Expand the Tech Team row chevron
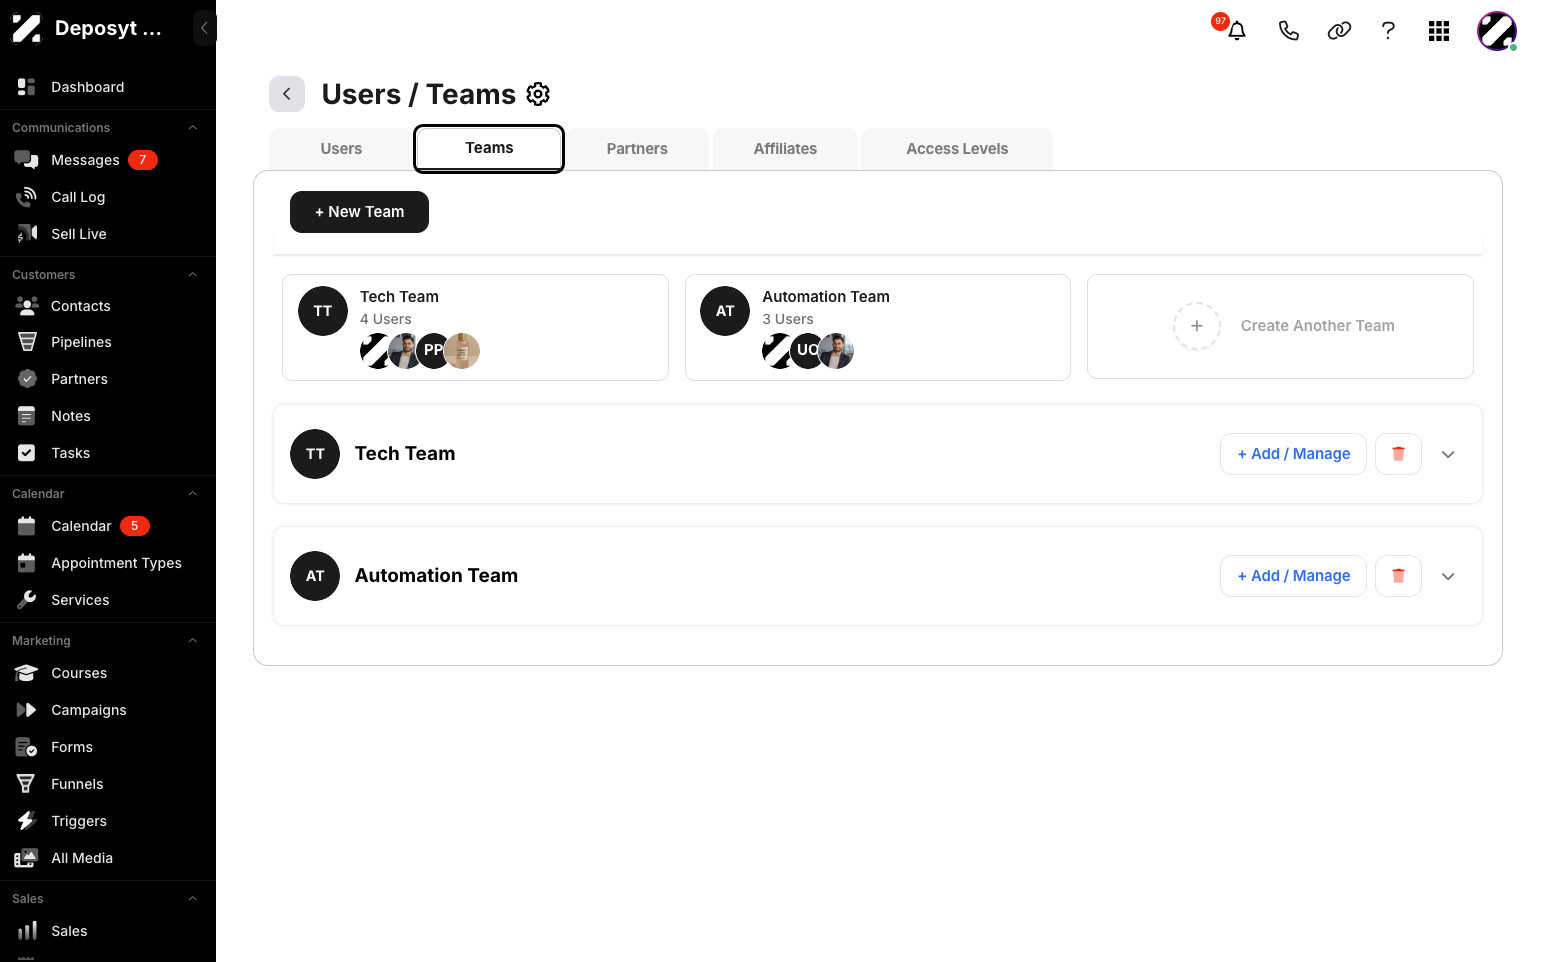The image size is (1541, 962). [1448, 454]
